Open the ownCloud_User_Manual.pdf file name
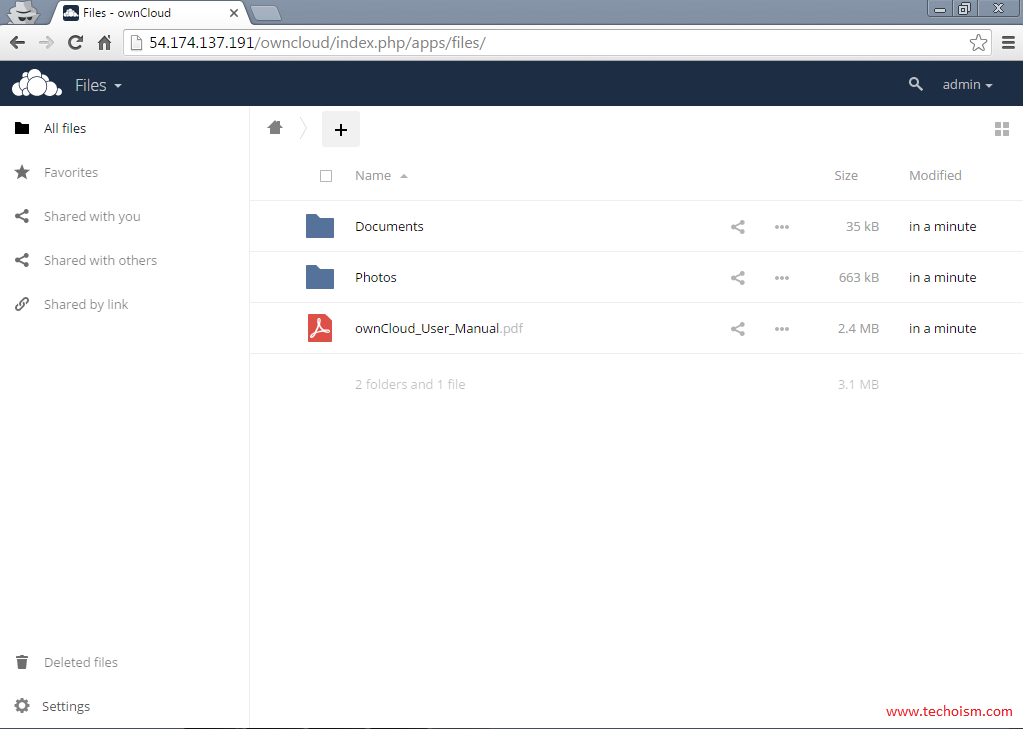 [x=438, y=328]
